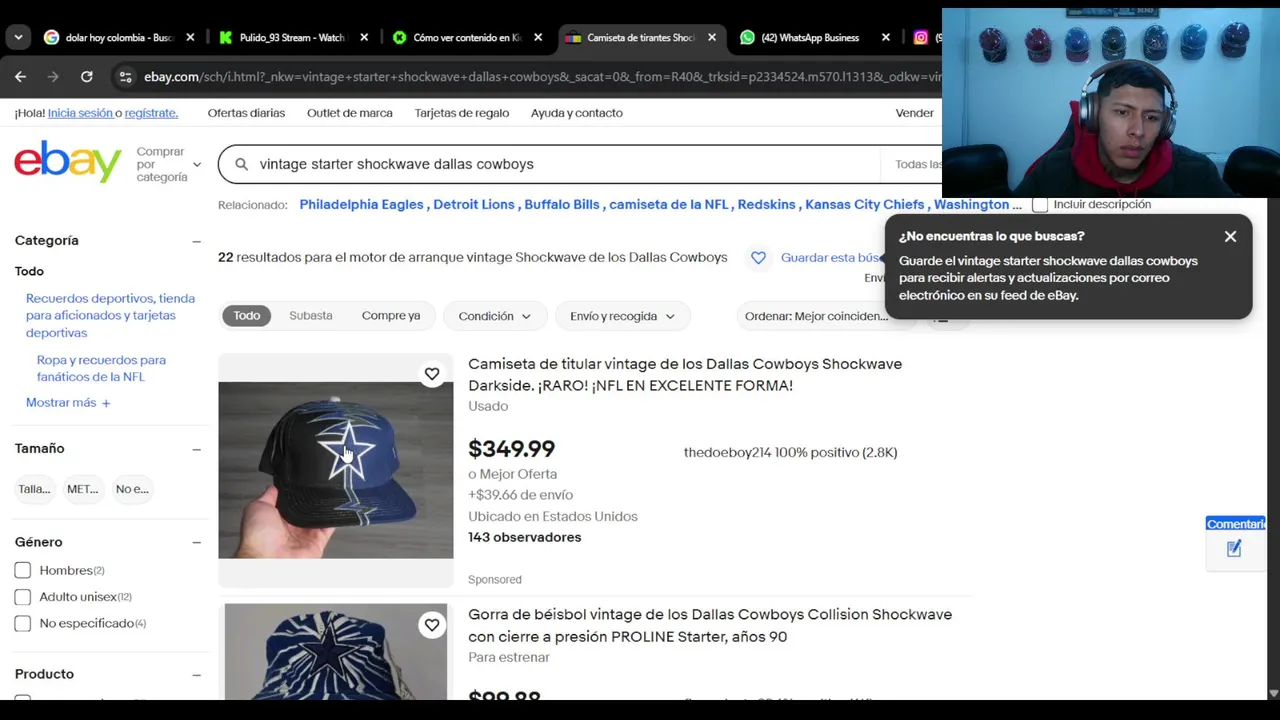1280x720 pixels.
Task: Switch to the Pulido_93 Stream tab
Action: tap(292, 37)
